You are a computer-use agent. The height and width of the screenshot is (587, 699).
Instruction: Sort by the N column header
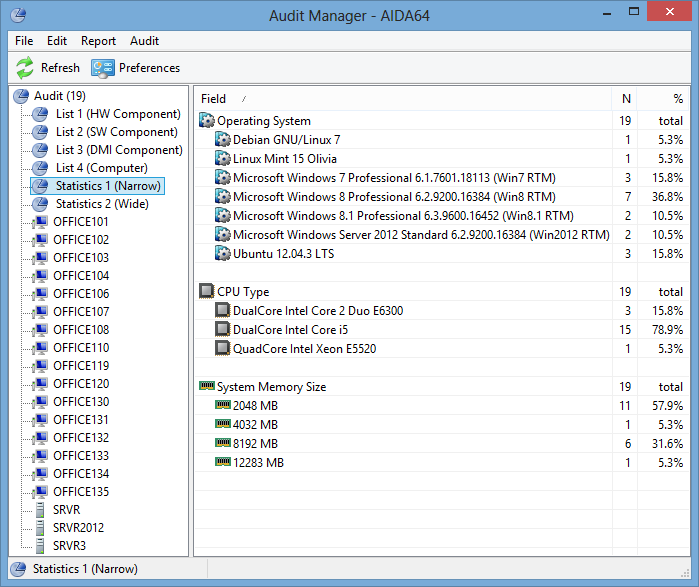tap(626, 99)
